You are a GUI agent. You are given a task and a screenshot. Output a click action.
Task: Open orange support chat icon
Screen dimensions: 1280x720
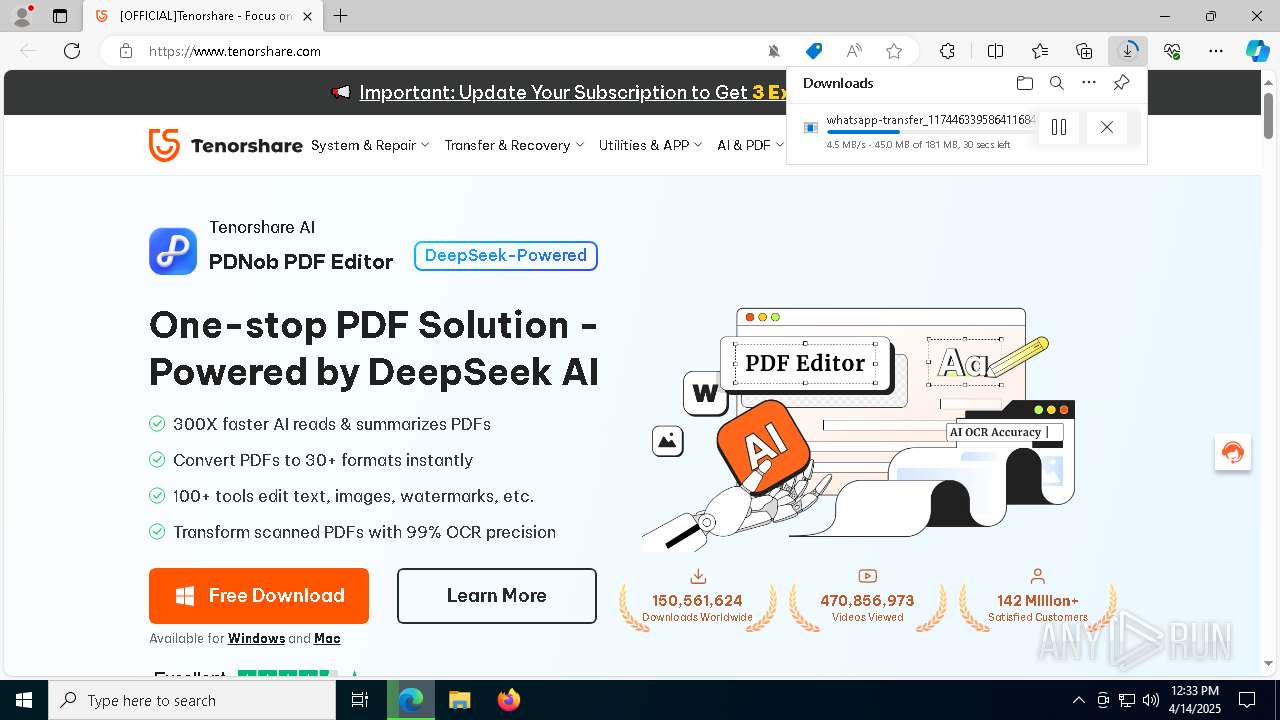click(x=1233, y=452)
